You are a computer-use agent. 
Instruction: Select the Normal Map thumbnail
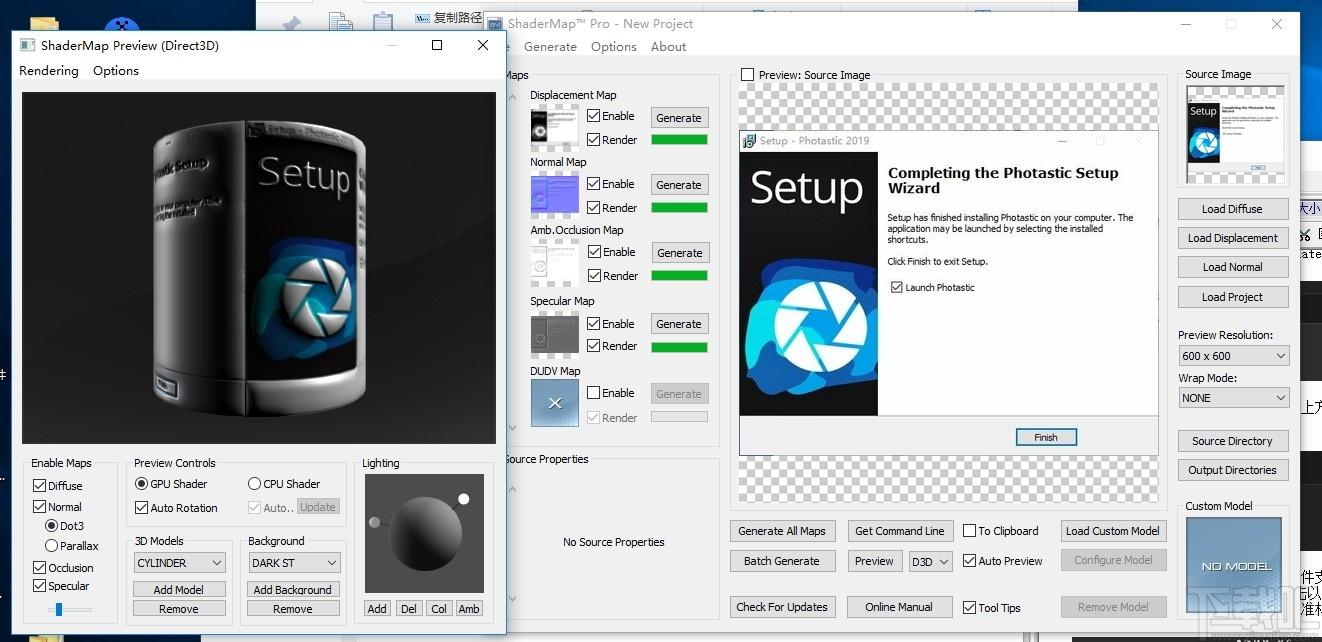[554, 195]
